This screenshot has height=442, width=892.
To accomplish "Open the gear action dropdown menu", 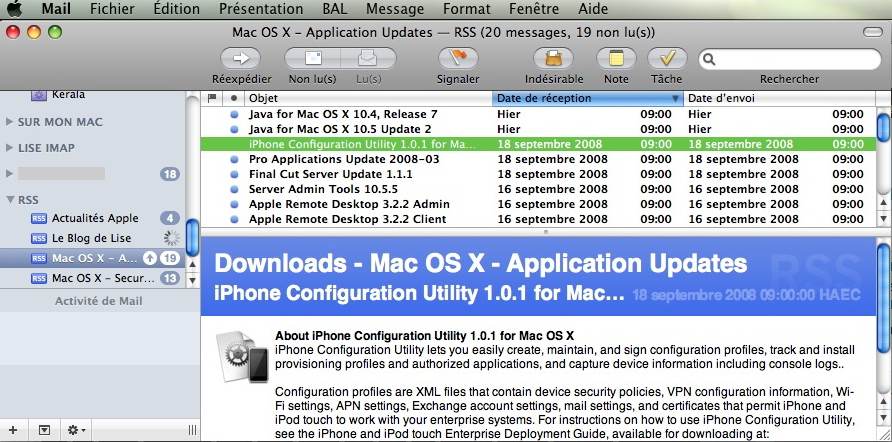I will [x=76, y=429].
